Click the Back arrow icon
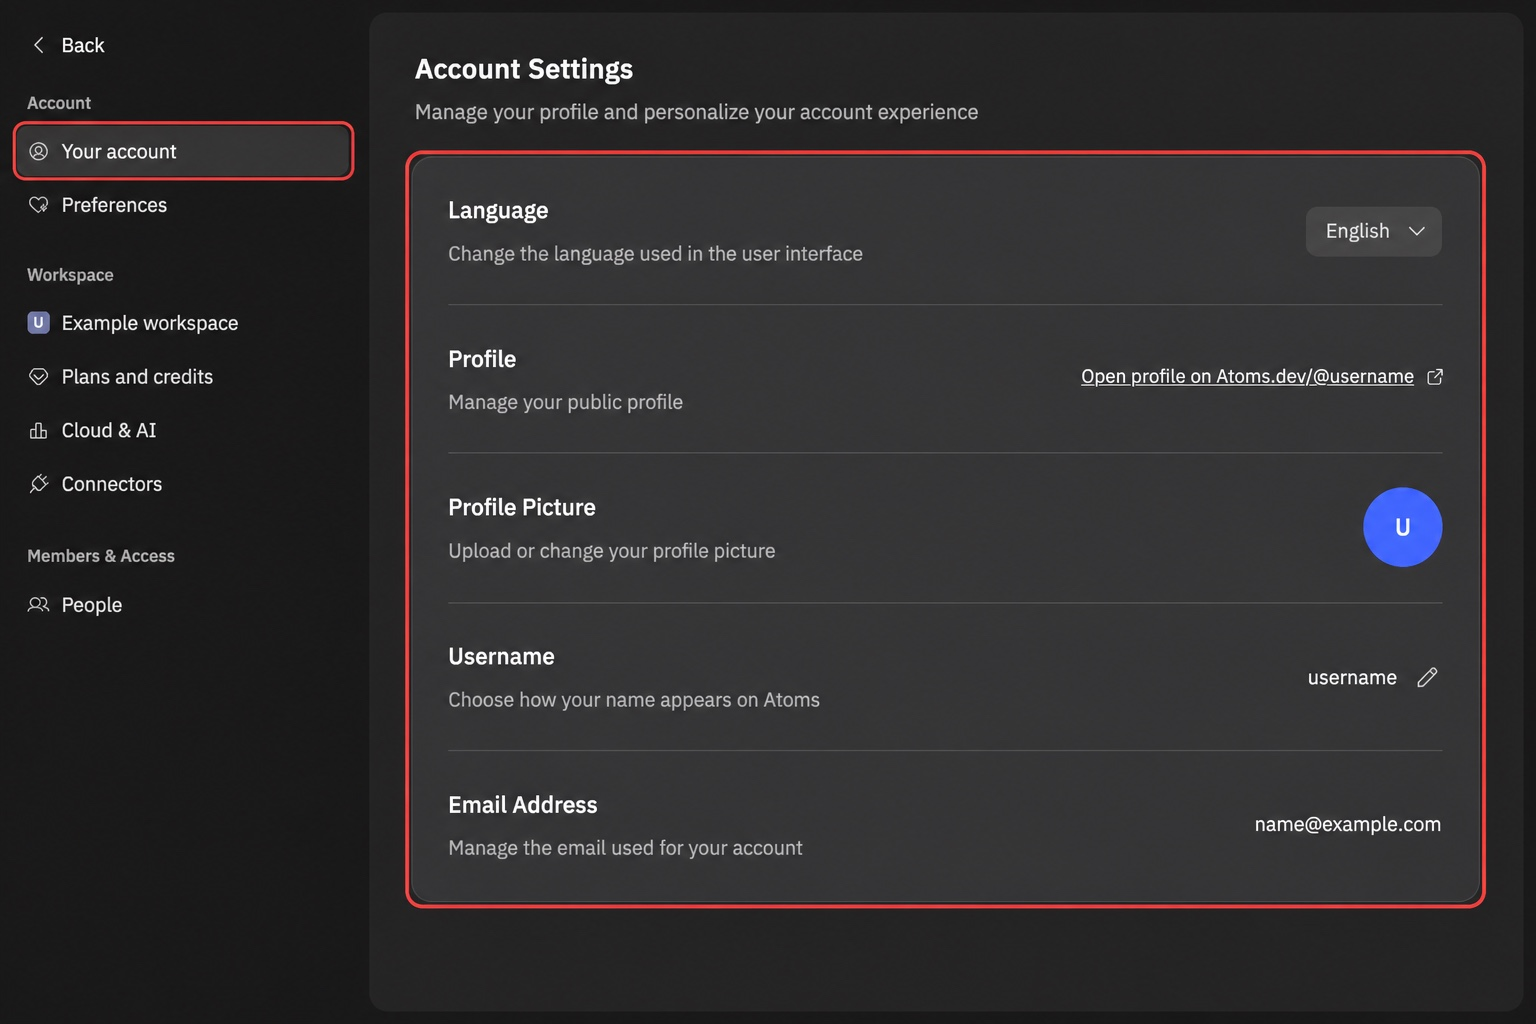 click(x=38, y=45)
